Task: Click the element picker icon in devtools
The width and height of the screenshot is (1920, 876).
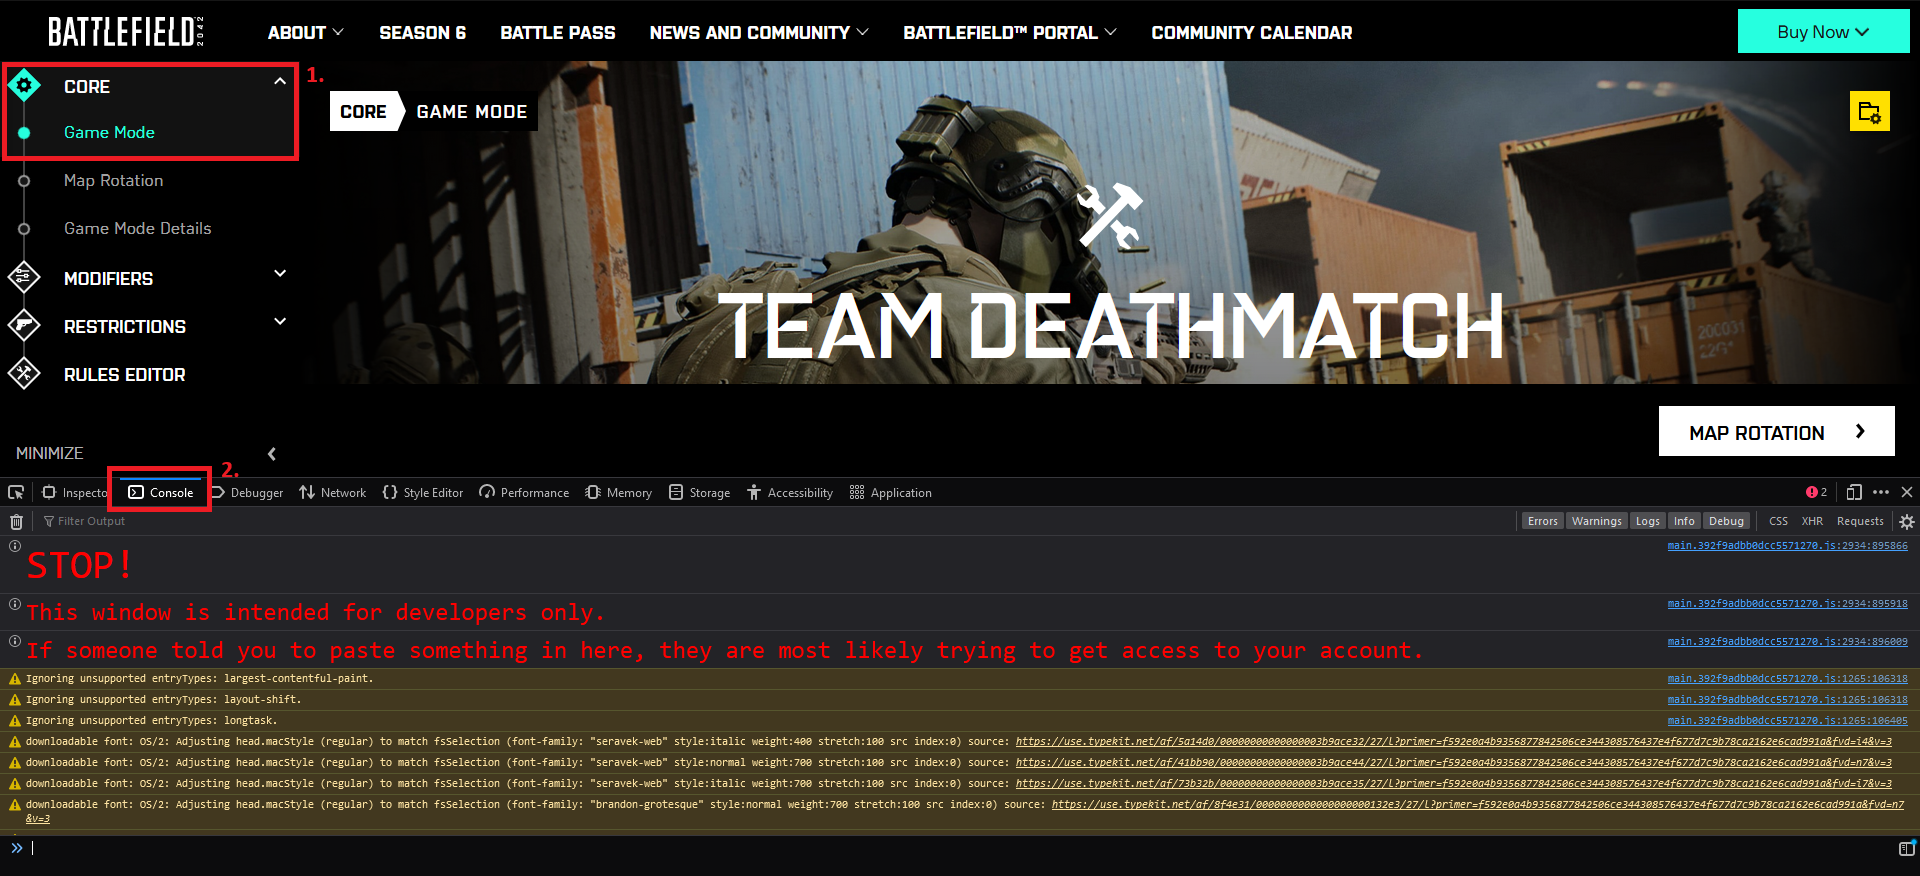Action: [x=16, y=492]
